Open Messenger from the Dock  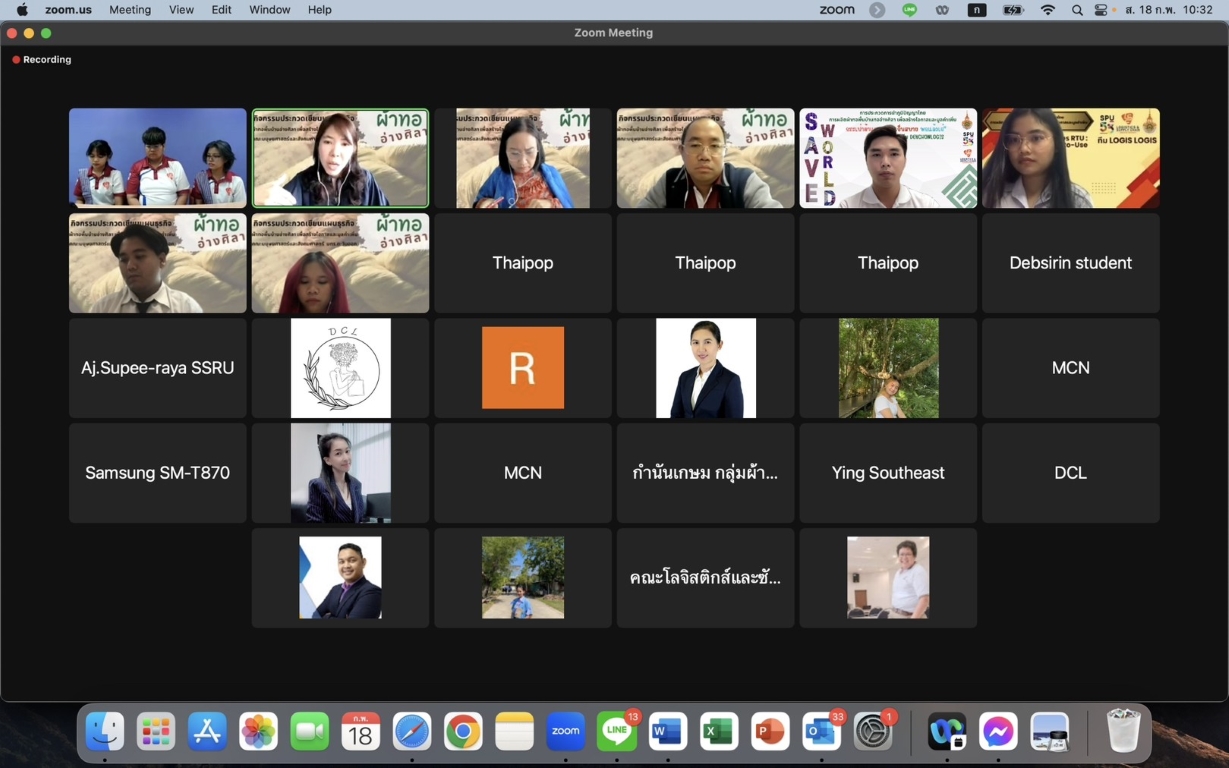point(998,732)
